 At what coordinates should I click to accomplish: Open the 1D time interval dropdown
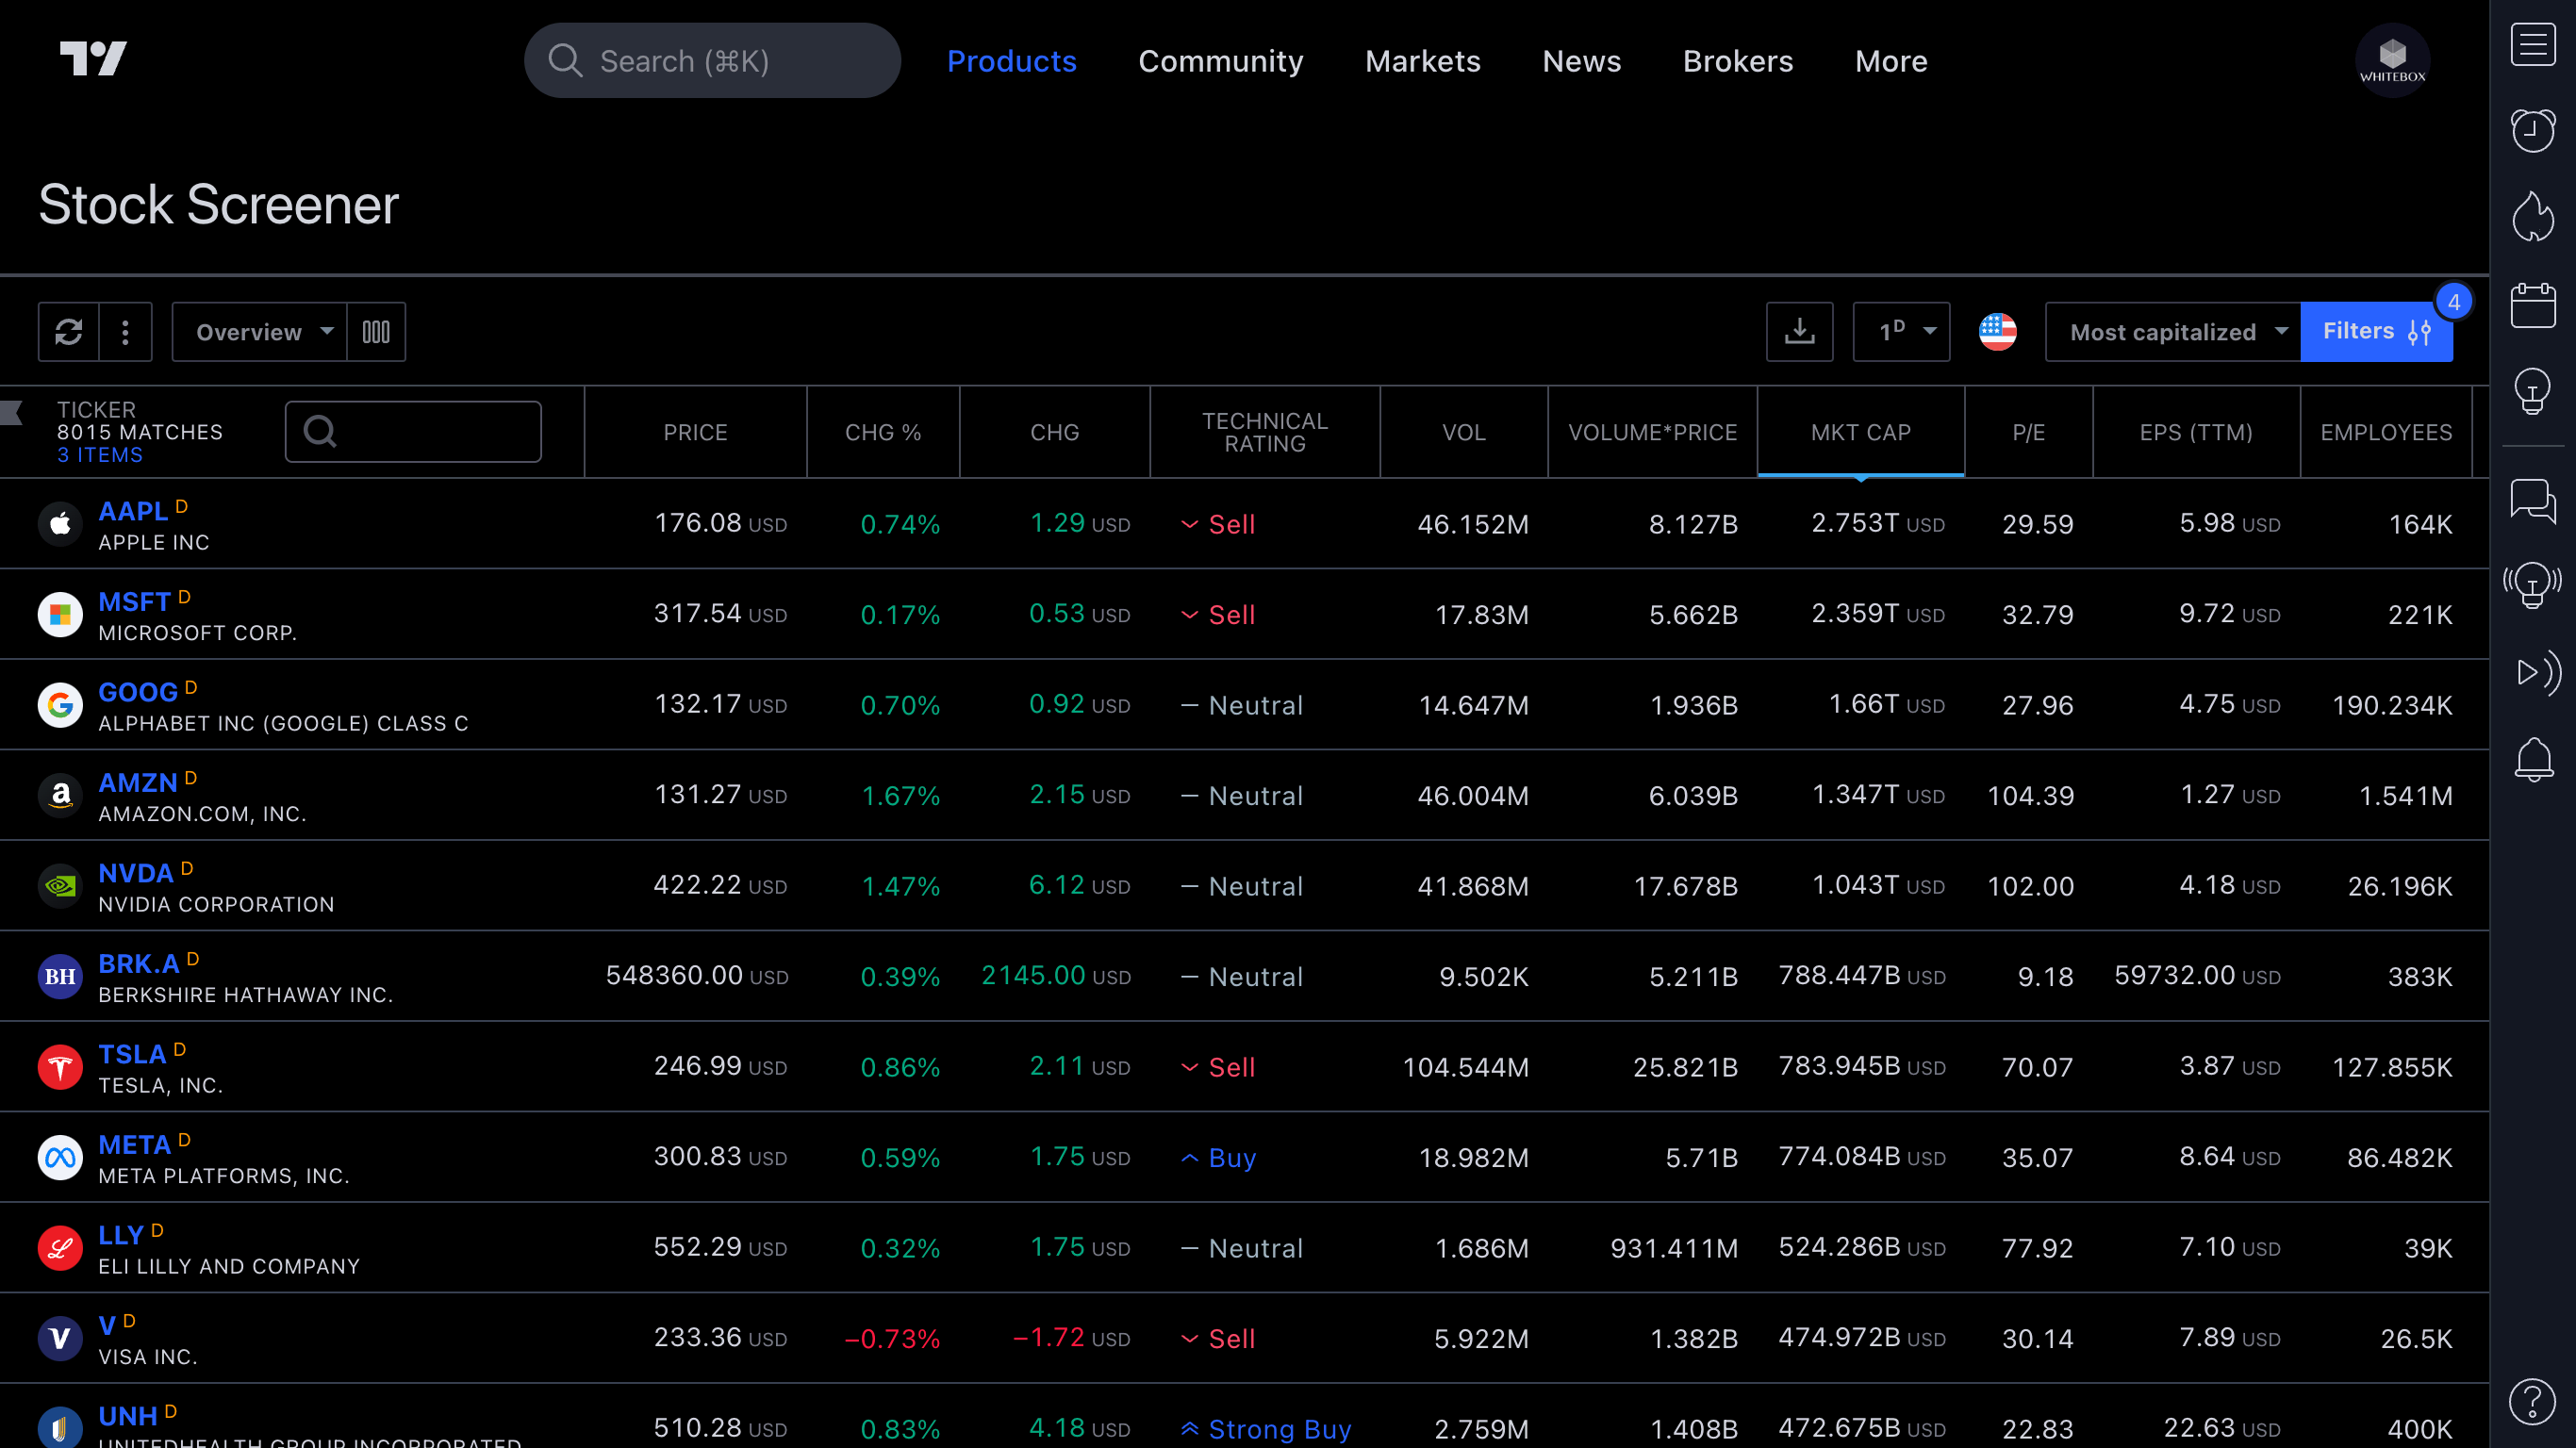[1901, 332]
